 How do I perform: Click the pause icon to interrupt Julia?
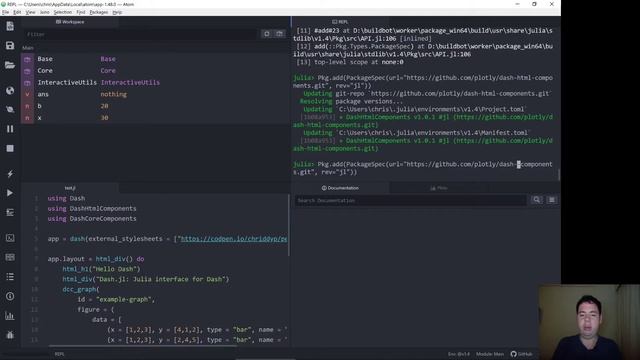click(10, 129)
